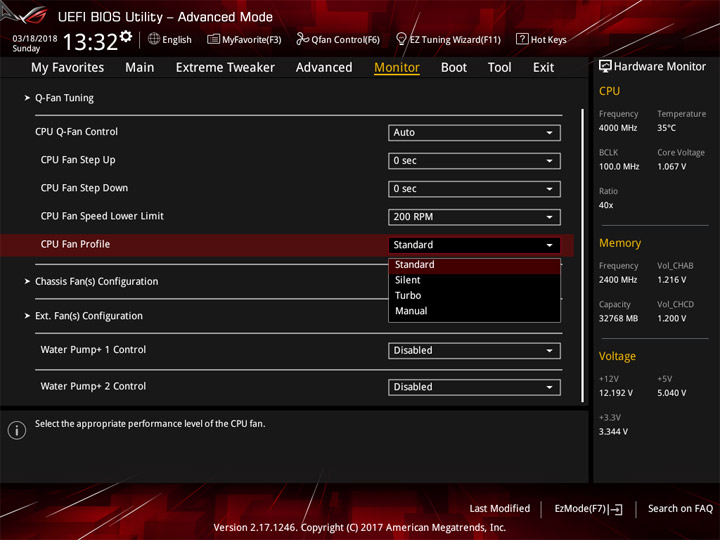Choose Silent from the fan profile list
Image resolution: width=720 pixels, height=540 pixels.
tap(474, 280)
